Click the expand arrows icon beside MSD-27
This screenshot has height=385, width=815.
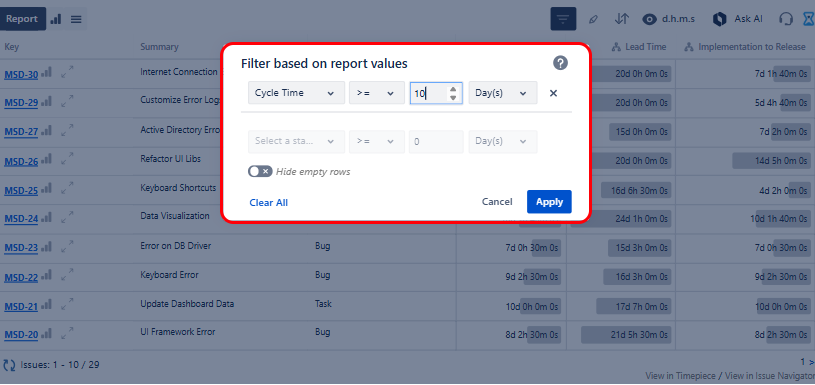pyautogui.click(x=67, y=130)
